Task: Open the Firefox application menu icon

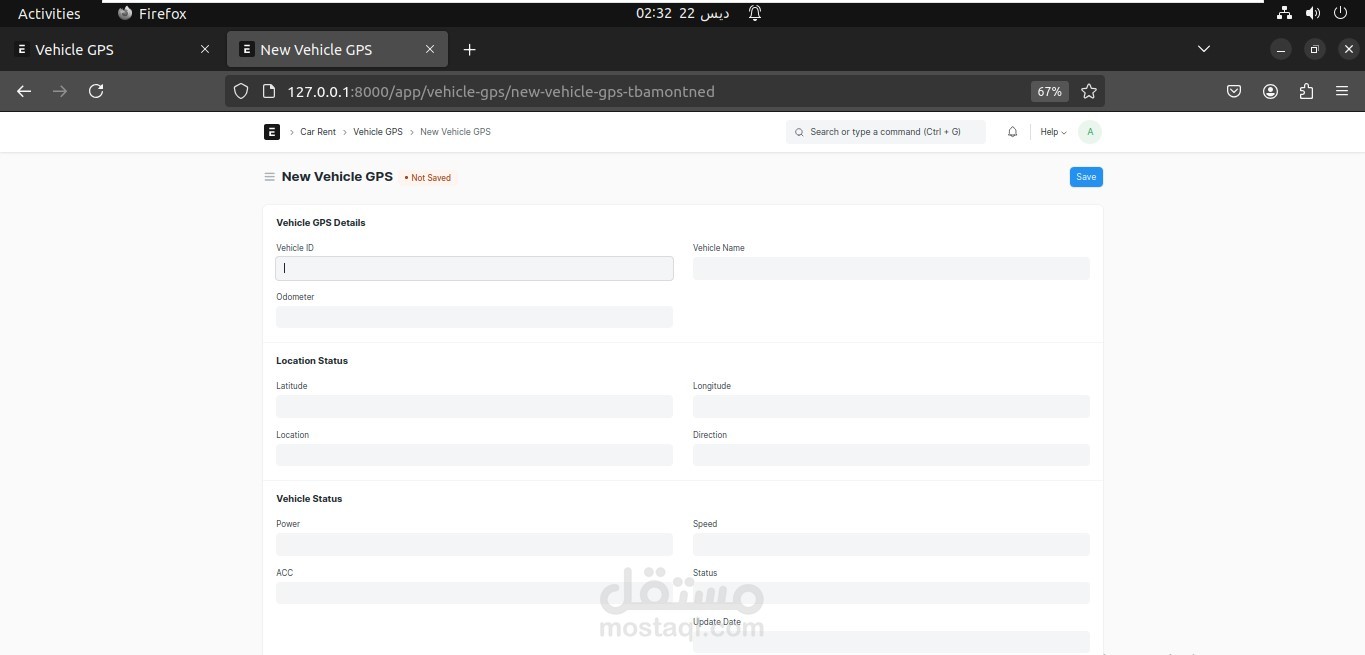Action: point(1342,91)
